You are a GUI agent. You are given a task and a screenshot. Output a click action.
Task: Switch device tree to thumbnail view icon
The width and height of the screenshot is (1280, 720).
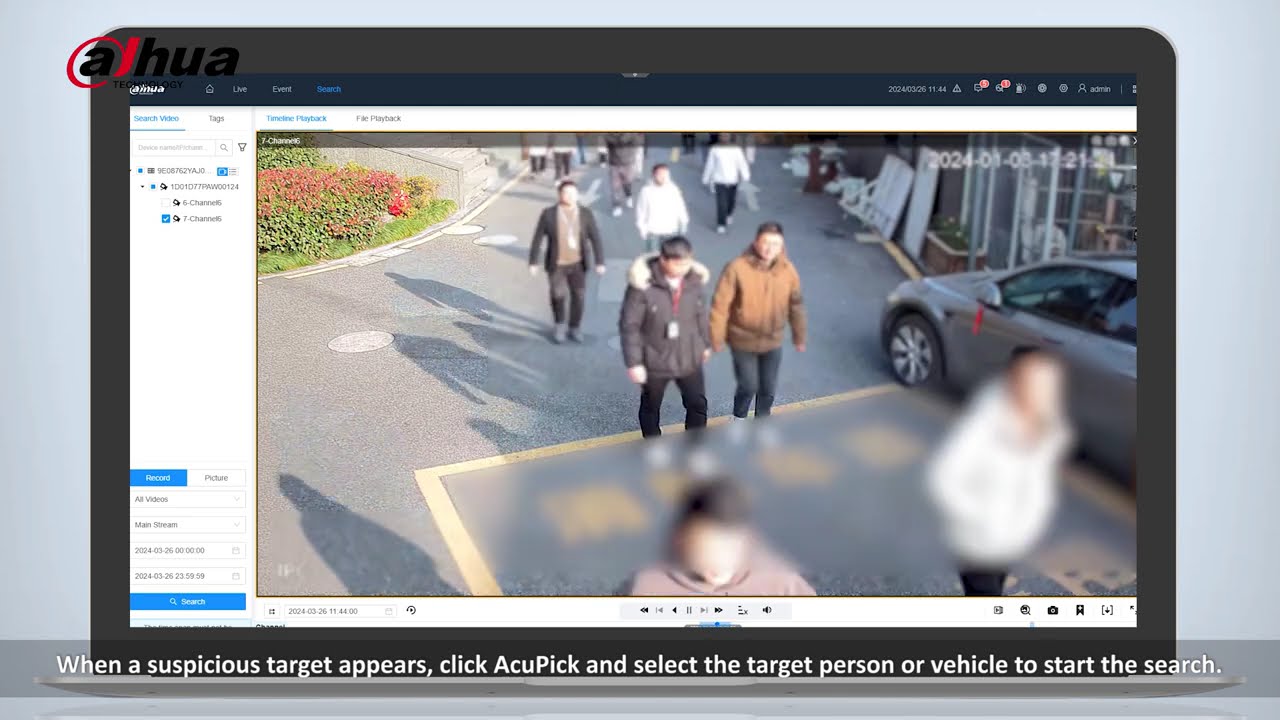(x=223, y=171)
